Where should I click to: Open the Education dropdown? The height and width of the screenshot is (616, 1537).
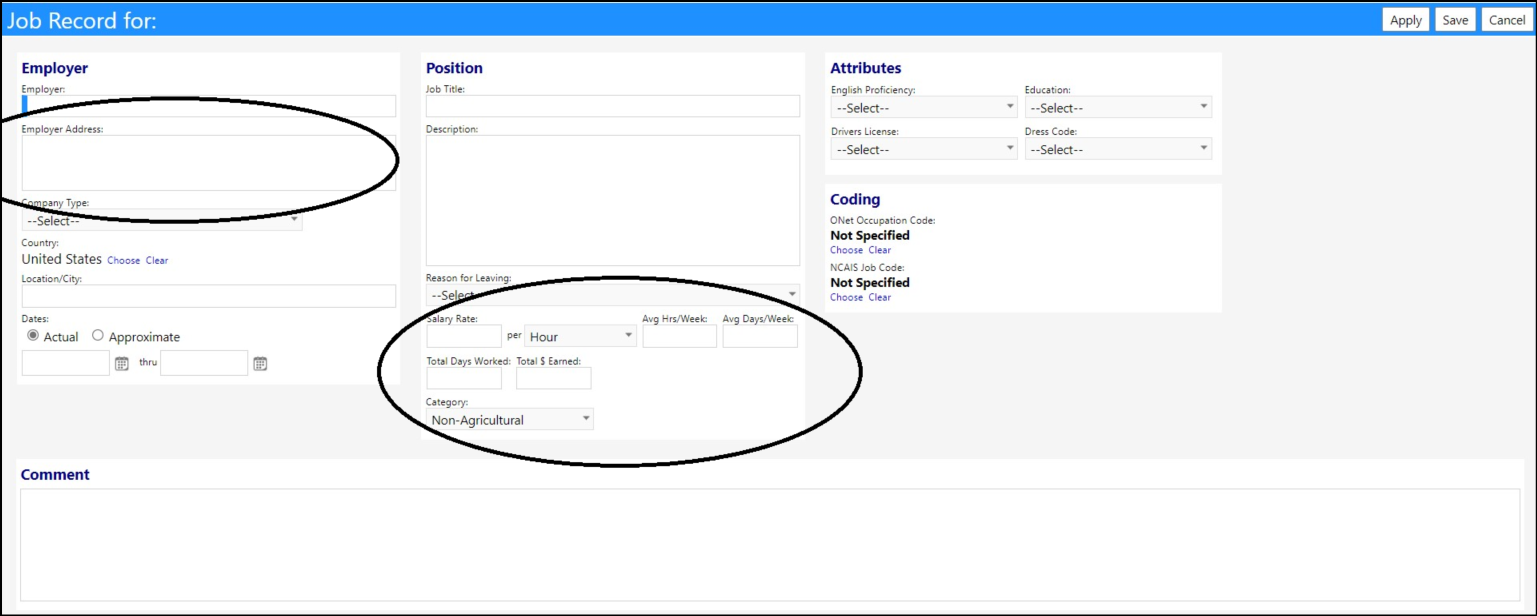[1118, 107]
